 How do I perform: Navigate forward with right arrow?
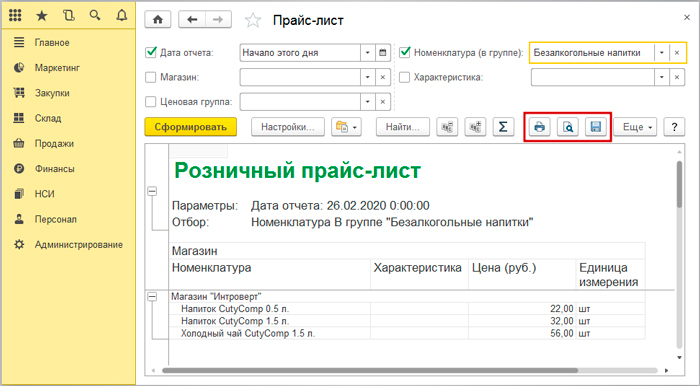click(218, 20)
